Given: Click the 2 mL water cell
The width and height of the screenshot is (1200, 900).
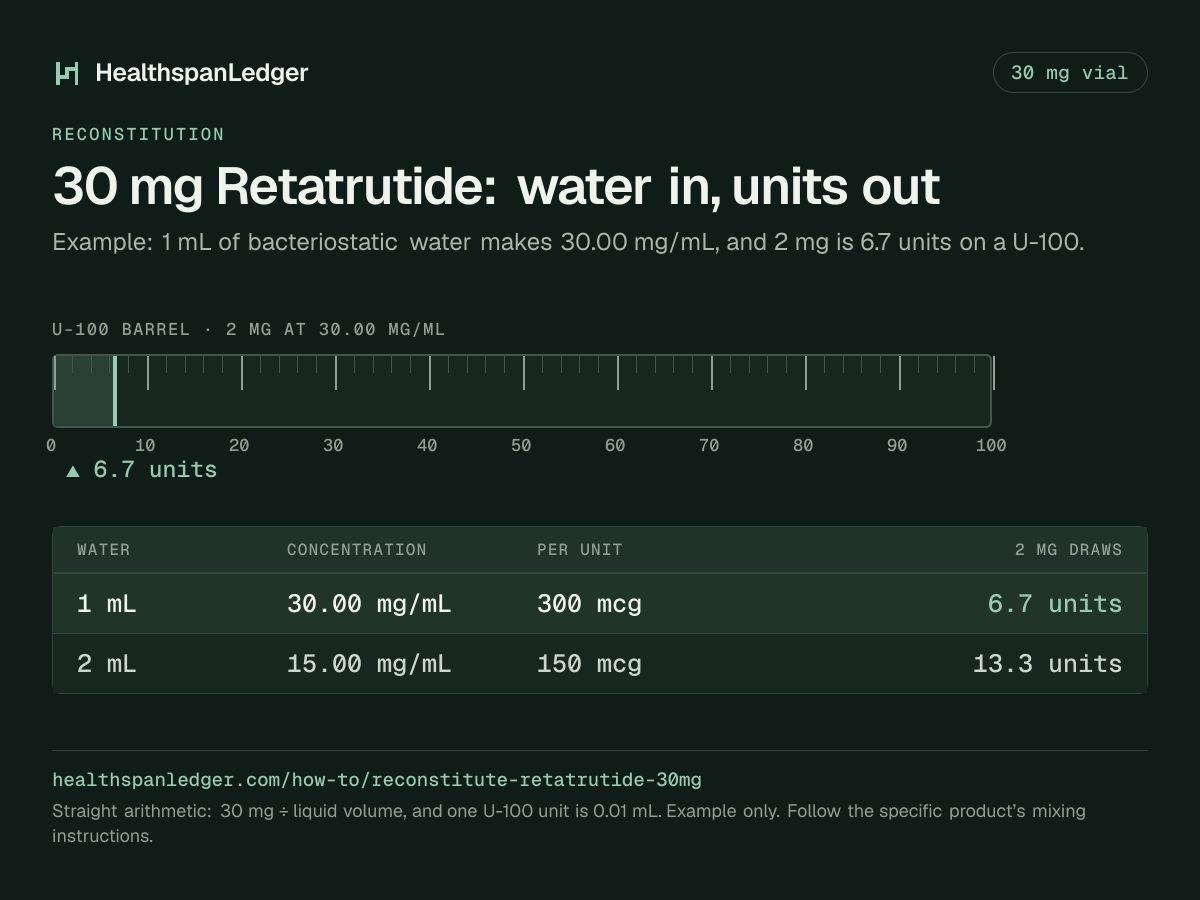Looking at the screenshot, I should point(107,664).
